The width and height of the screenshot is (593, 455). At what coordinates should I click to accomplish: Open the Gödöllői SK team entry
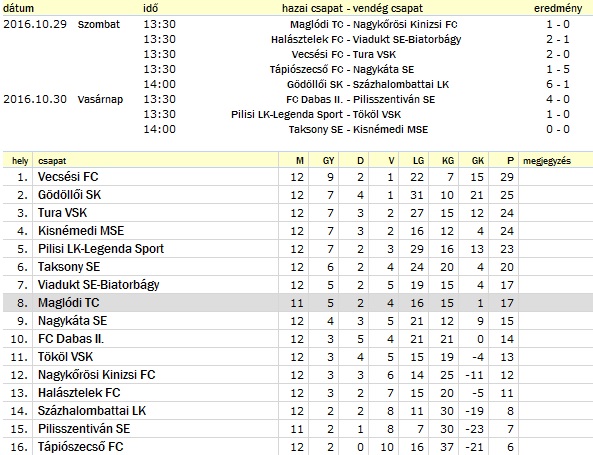(x=69, y=195)
